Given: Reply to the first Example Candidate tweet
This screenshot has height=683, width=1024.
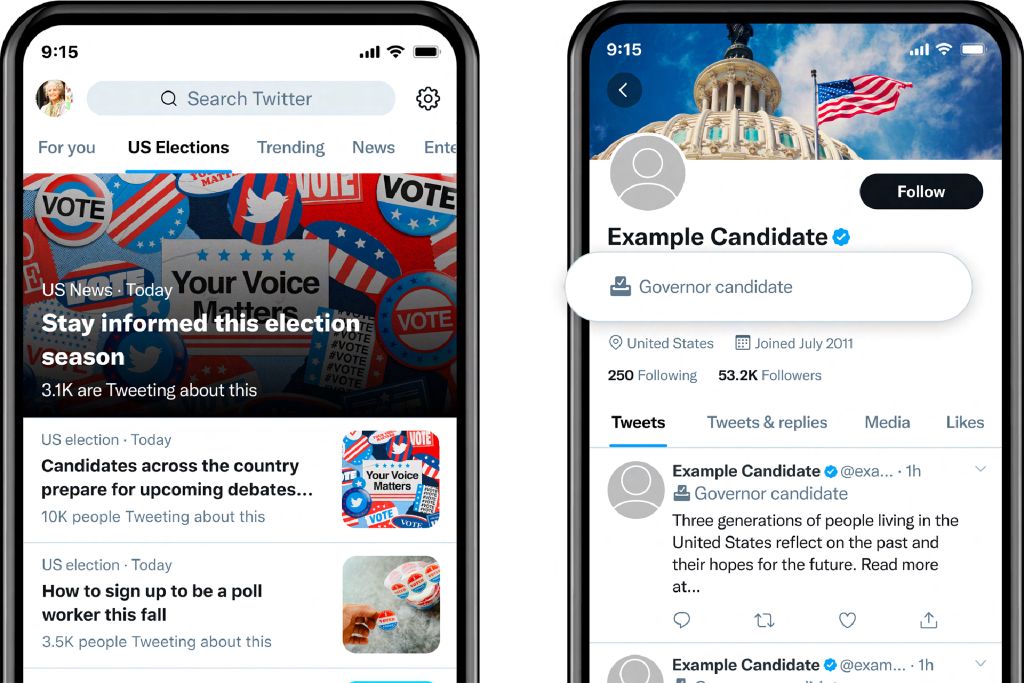Looking at the screenshot, I should click(681, 620).
